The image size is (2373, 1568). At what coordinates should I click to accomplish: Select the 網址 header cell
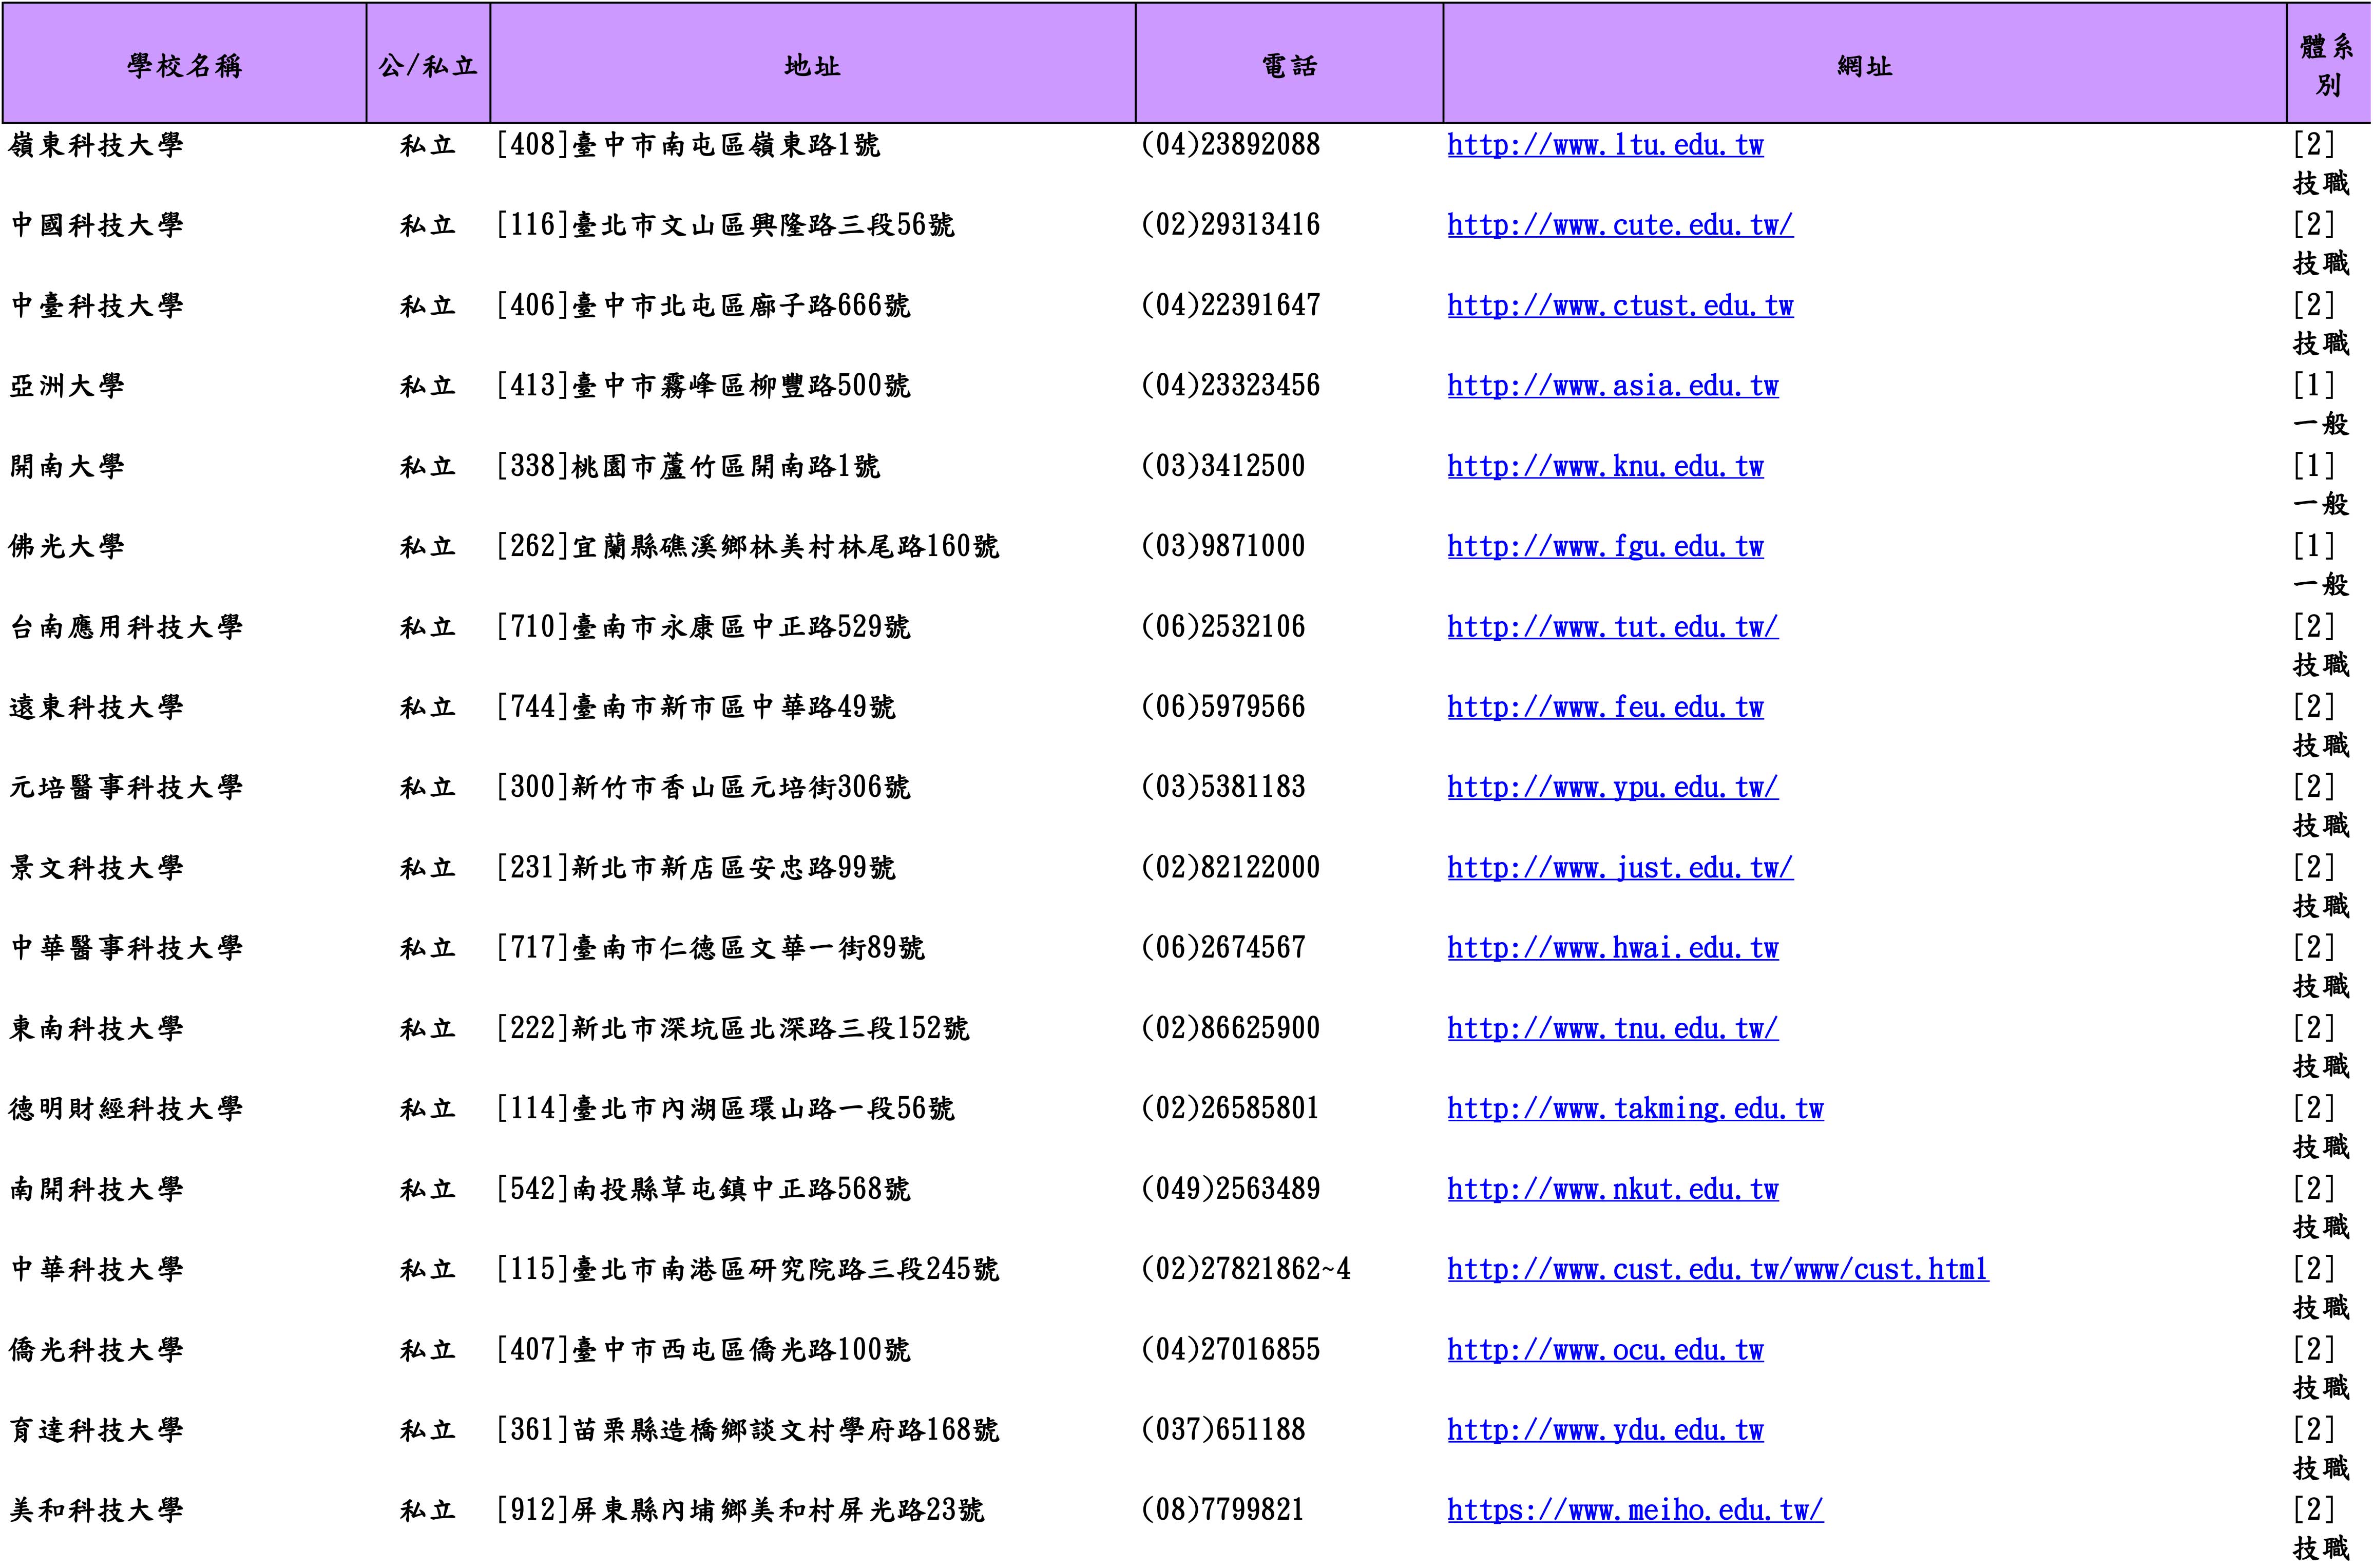click(x=1864, y=66)
